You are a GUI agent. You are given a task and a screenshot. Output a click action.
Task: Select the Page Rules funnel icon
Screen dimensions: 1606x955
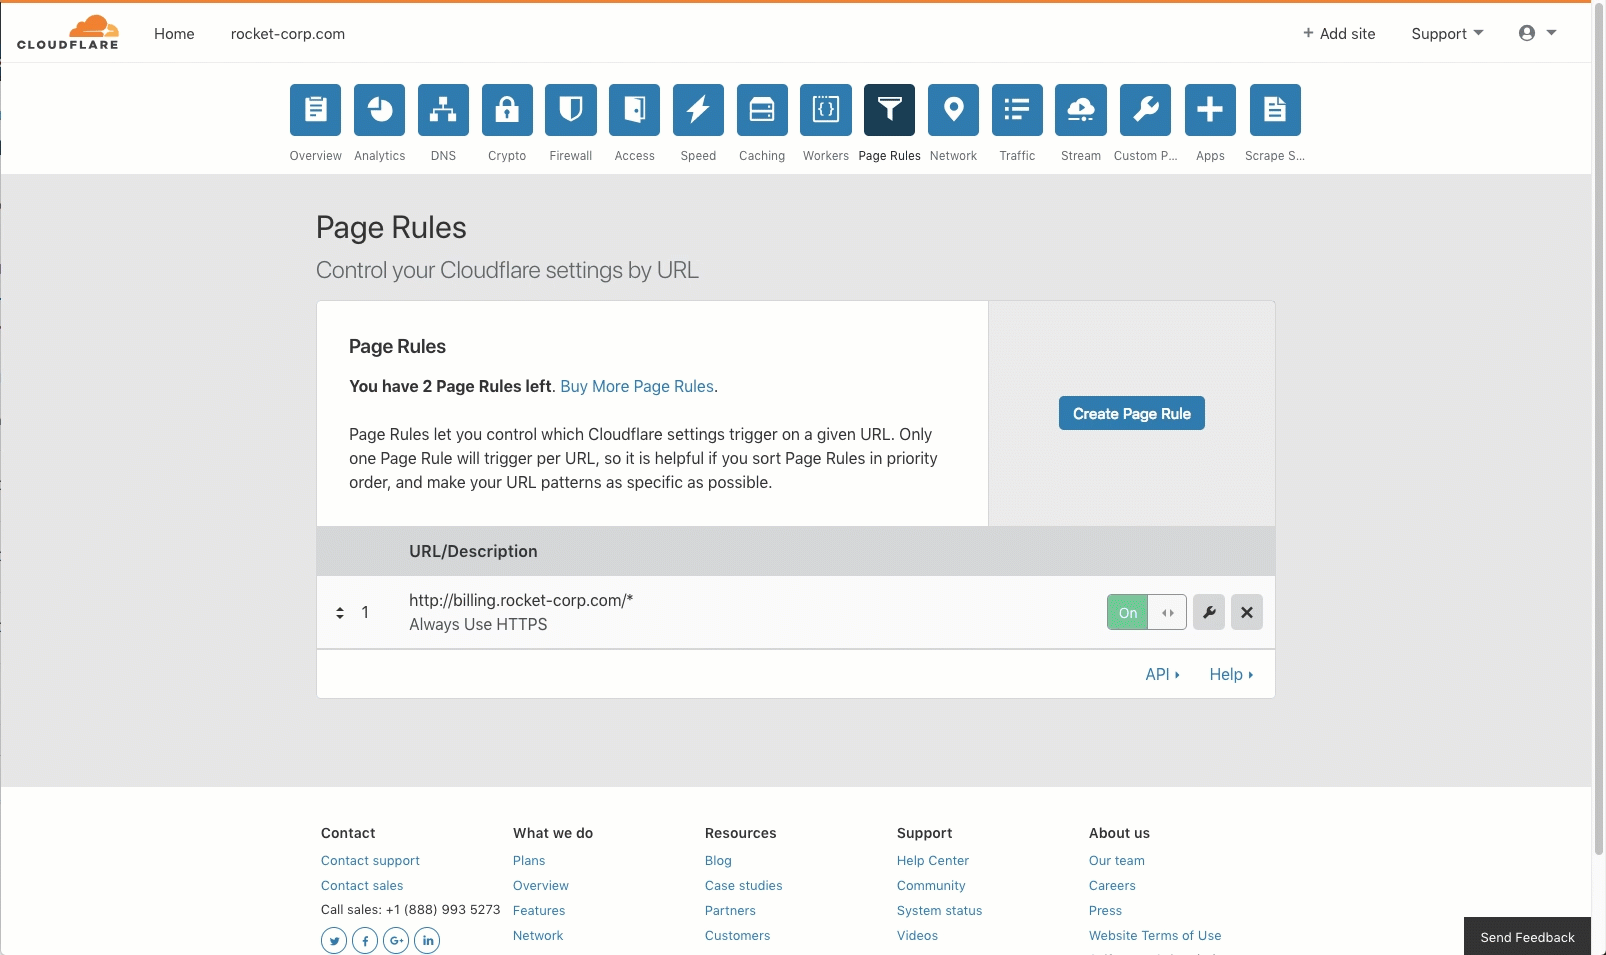890,110
